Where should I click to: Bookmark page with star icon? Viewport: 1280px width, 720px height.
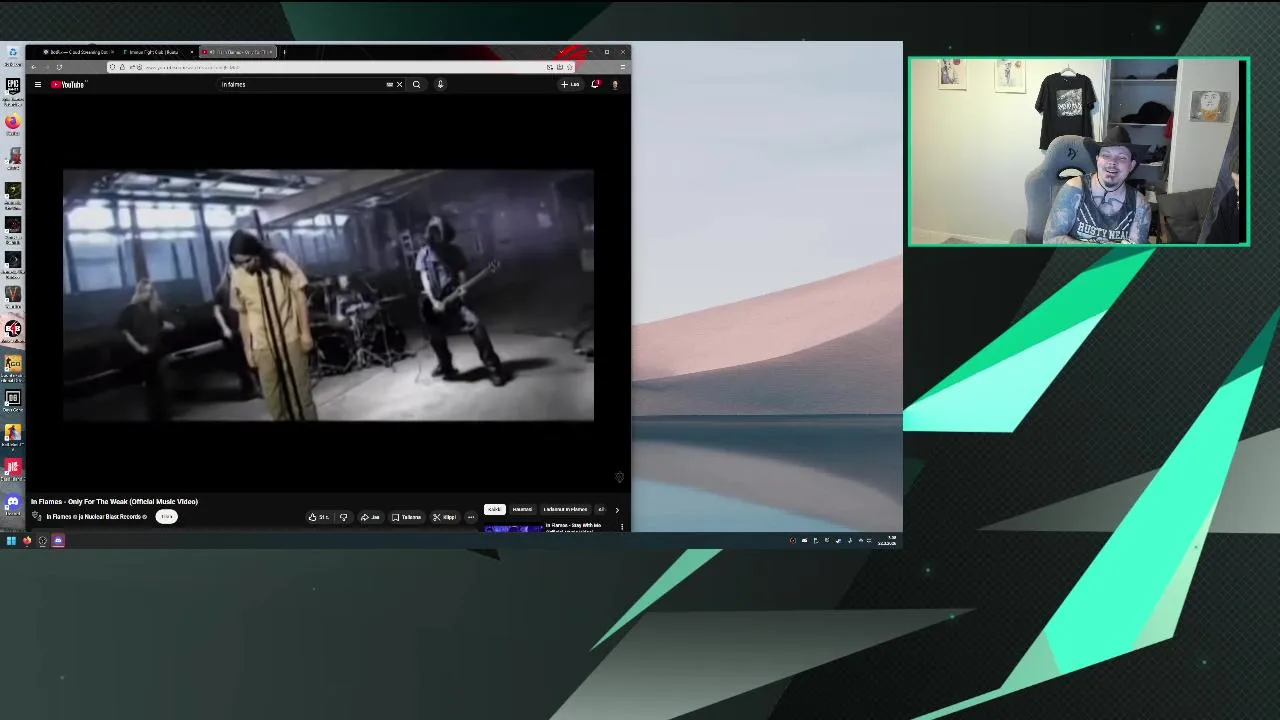[x=570, y=67]
